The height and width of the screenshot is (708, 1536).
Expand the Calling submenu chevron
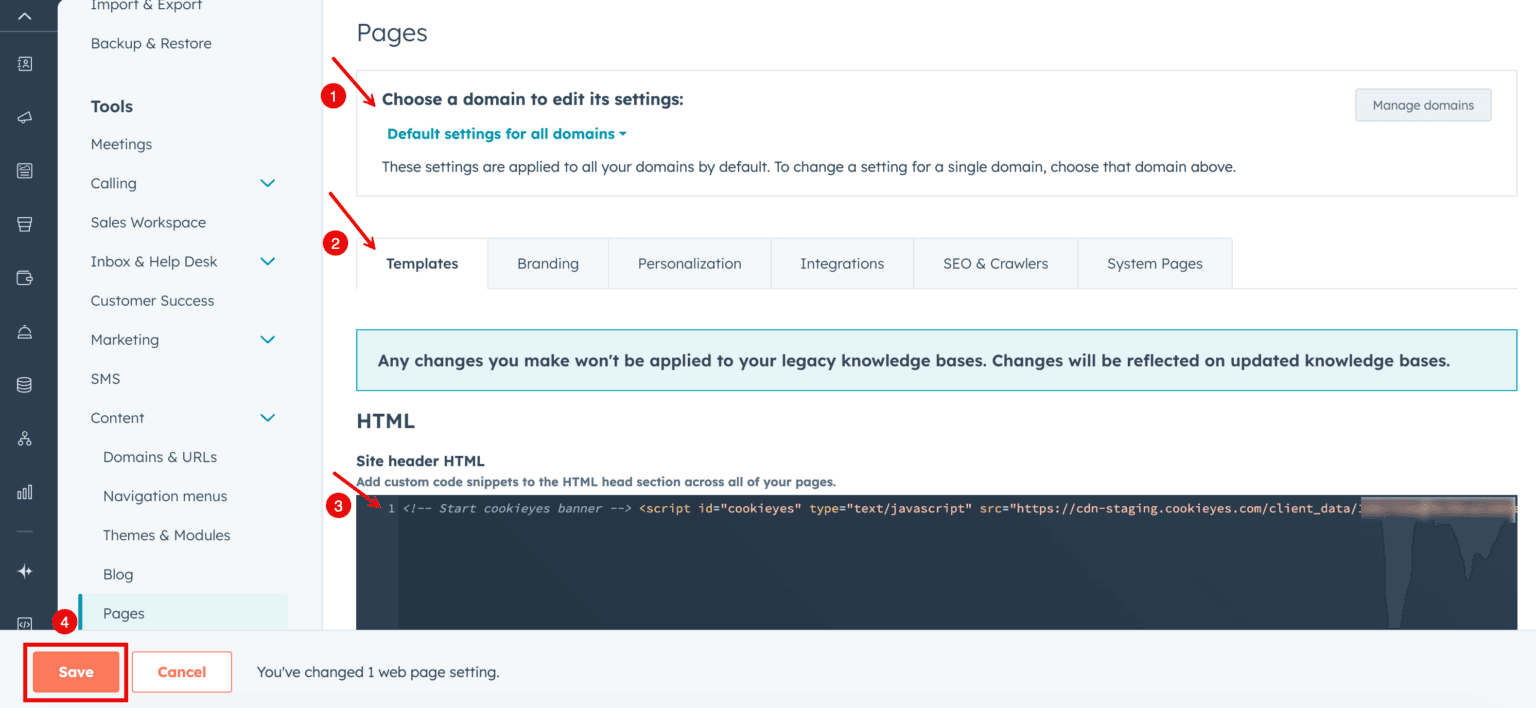pyautogui.click(x=267, y=183)
